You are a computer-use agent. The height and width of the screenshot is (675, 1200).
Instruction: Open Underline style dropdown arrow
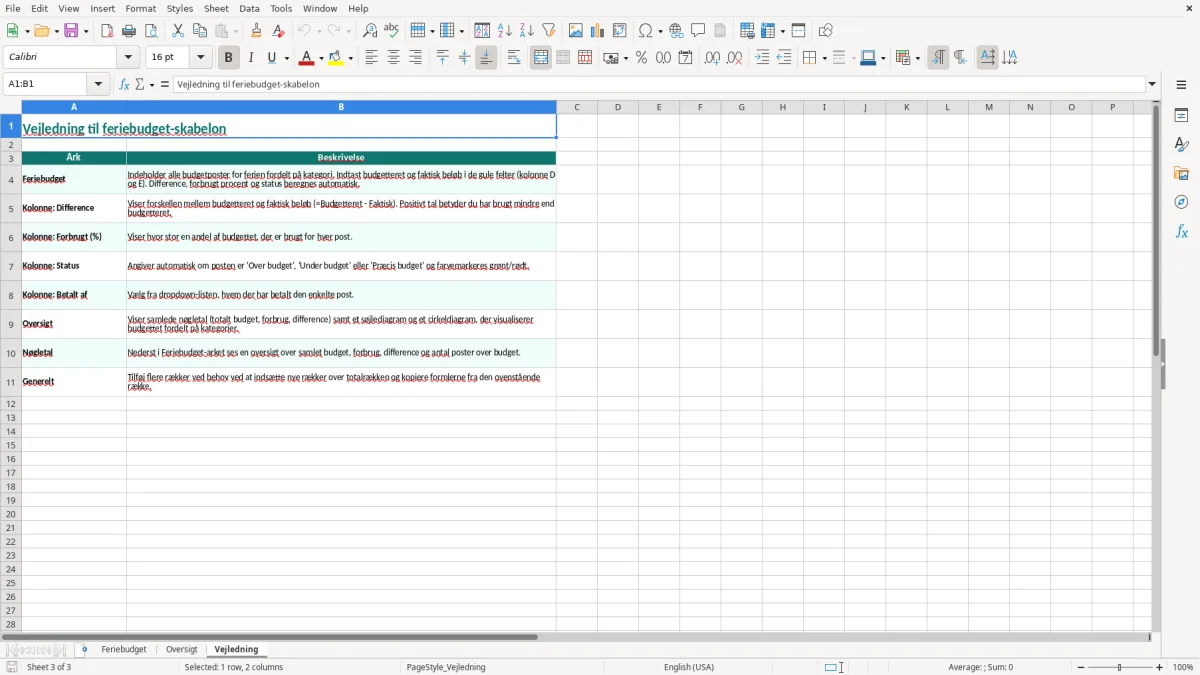point(286,58)
